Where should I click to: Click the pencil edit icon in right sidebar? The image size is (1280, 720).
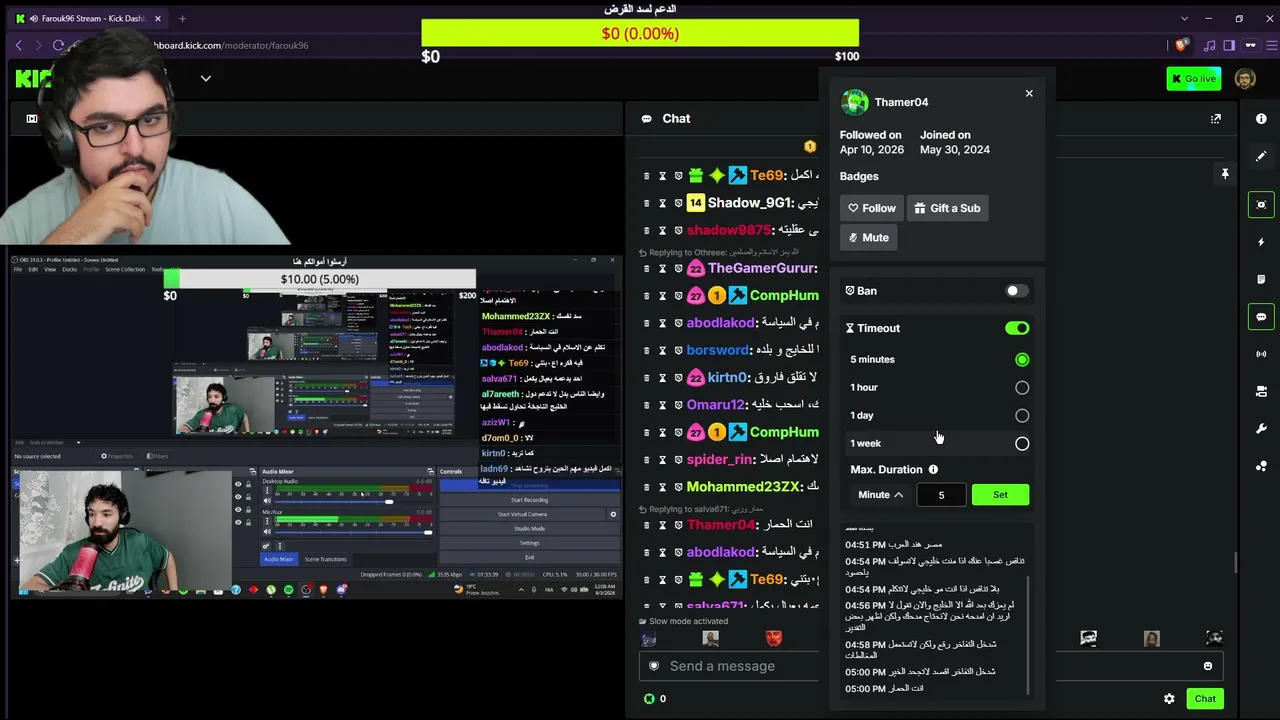pos(1261,157)
